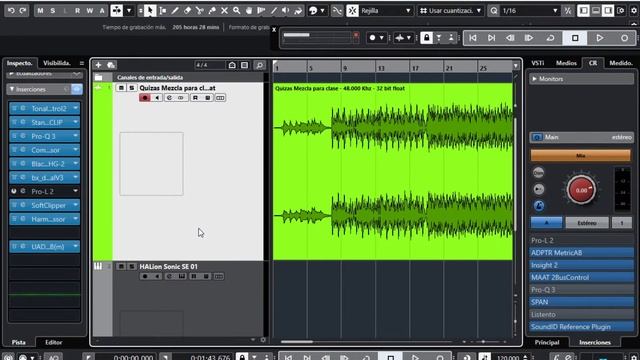The height and width of the screenshot is (360, 640).
Task: Open dropdown arrow on SoftClipper insert
Action: tap(76, 205)
